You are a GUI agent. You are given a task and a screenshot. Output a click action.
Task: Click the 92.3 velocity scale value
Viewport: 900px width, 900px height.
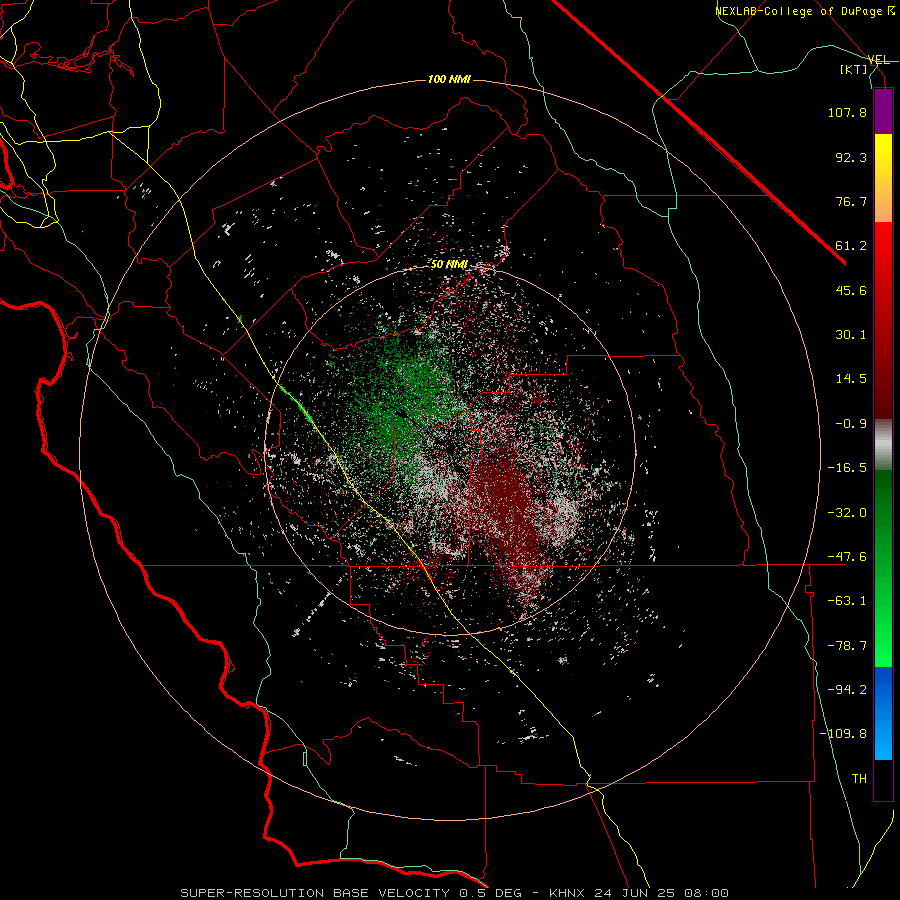851,157
